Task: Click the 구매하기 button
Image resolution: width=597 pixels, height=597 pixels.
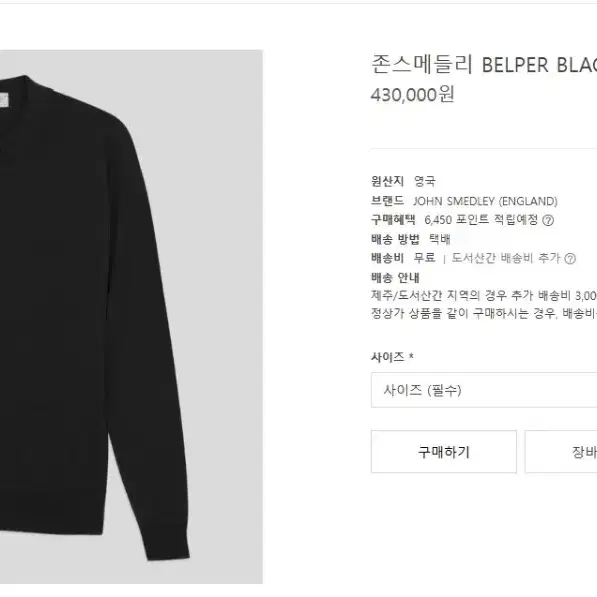Action: click(x=444, y=452)
